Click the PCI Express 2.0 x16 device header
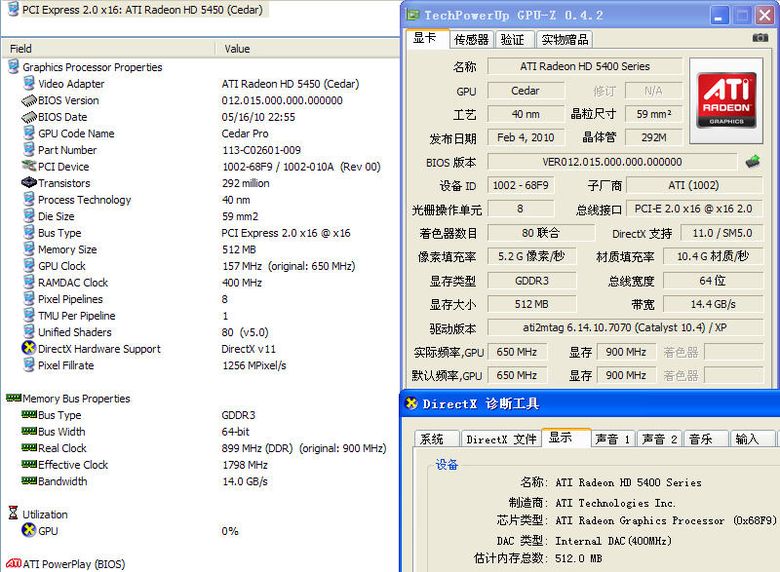Viewport: 780px width, 572px height. point(142,9)
